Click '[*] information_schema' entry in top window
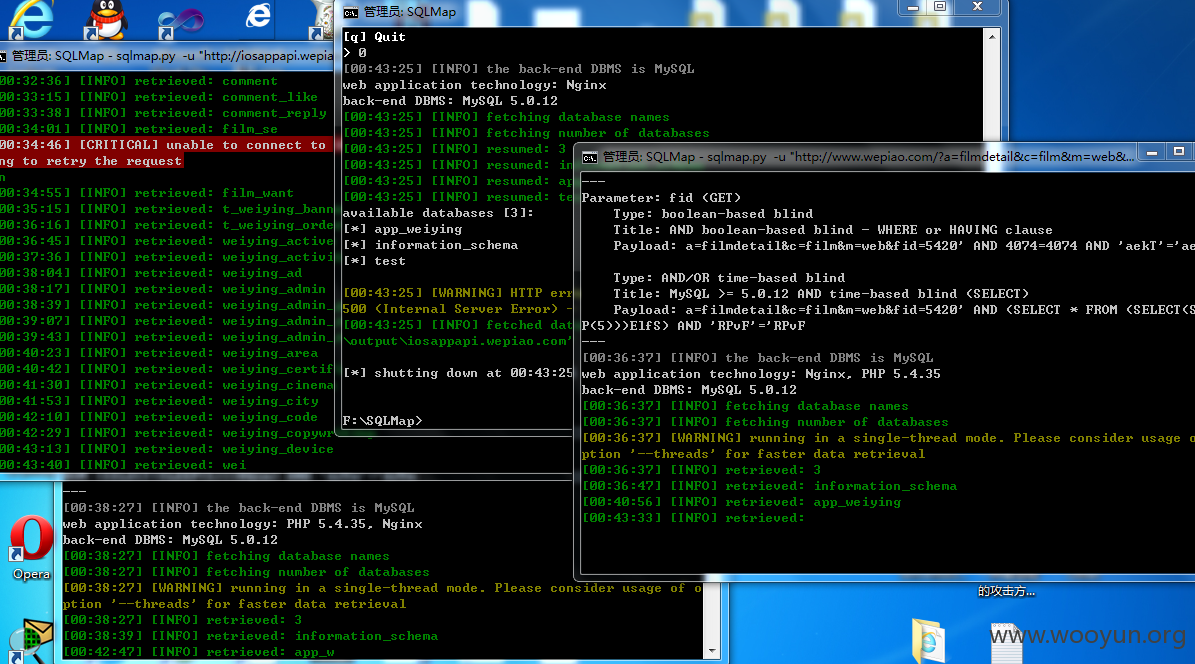Image resolution: width=1195 pixels, height=664 pixels. pos(431,245)
